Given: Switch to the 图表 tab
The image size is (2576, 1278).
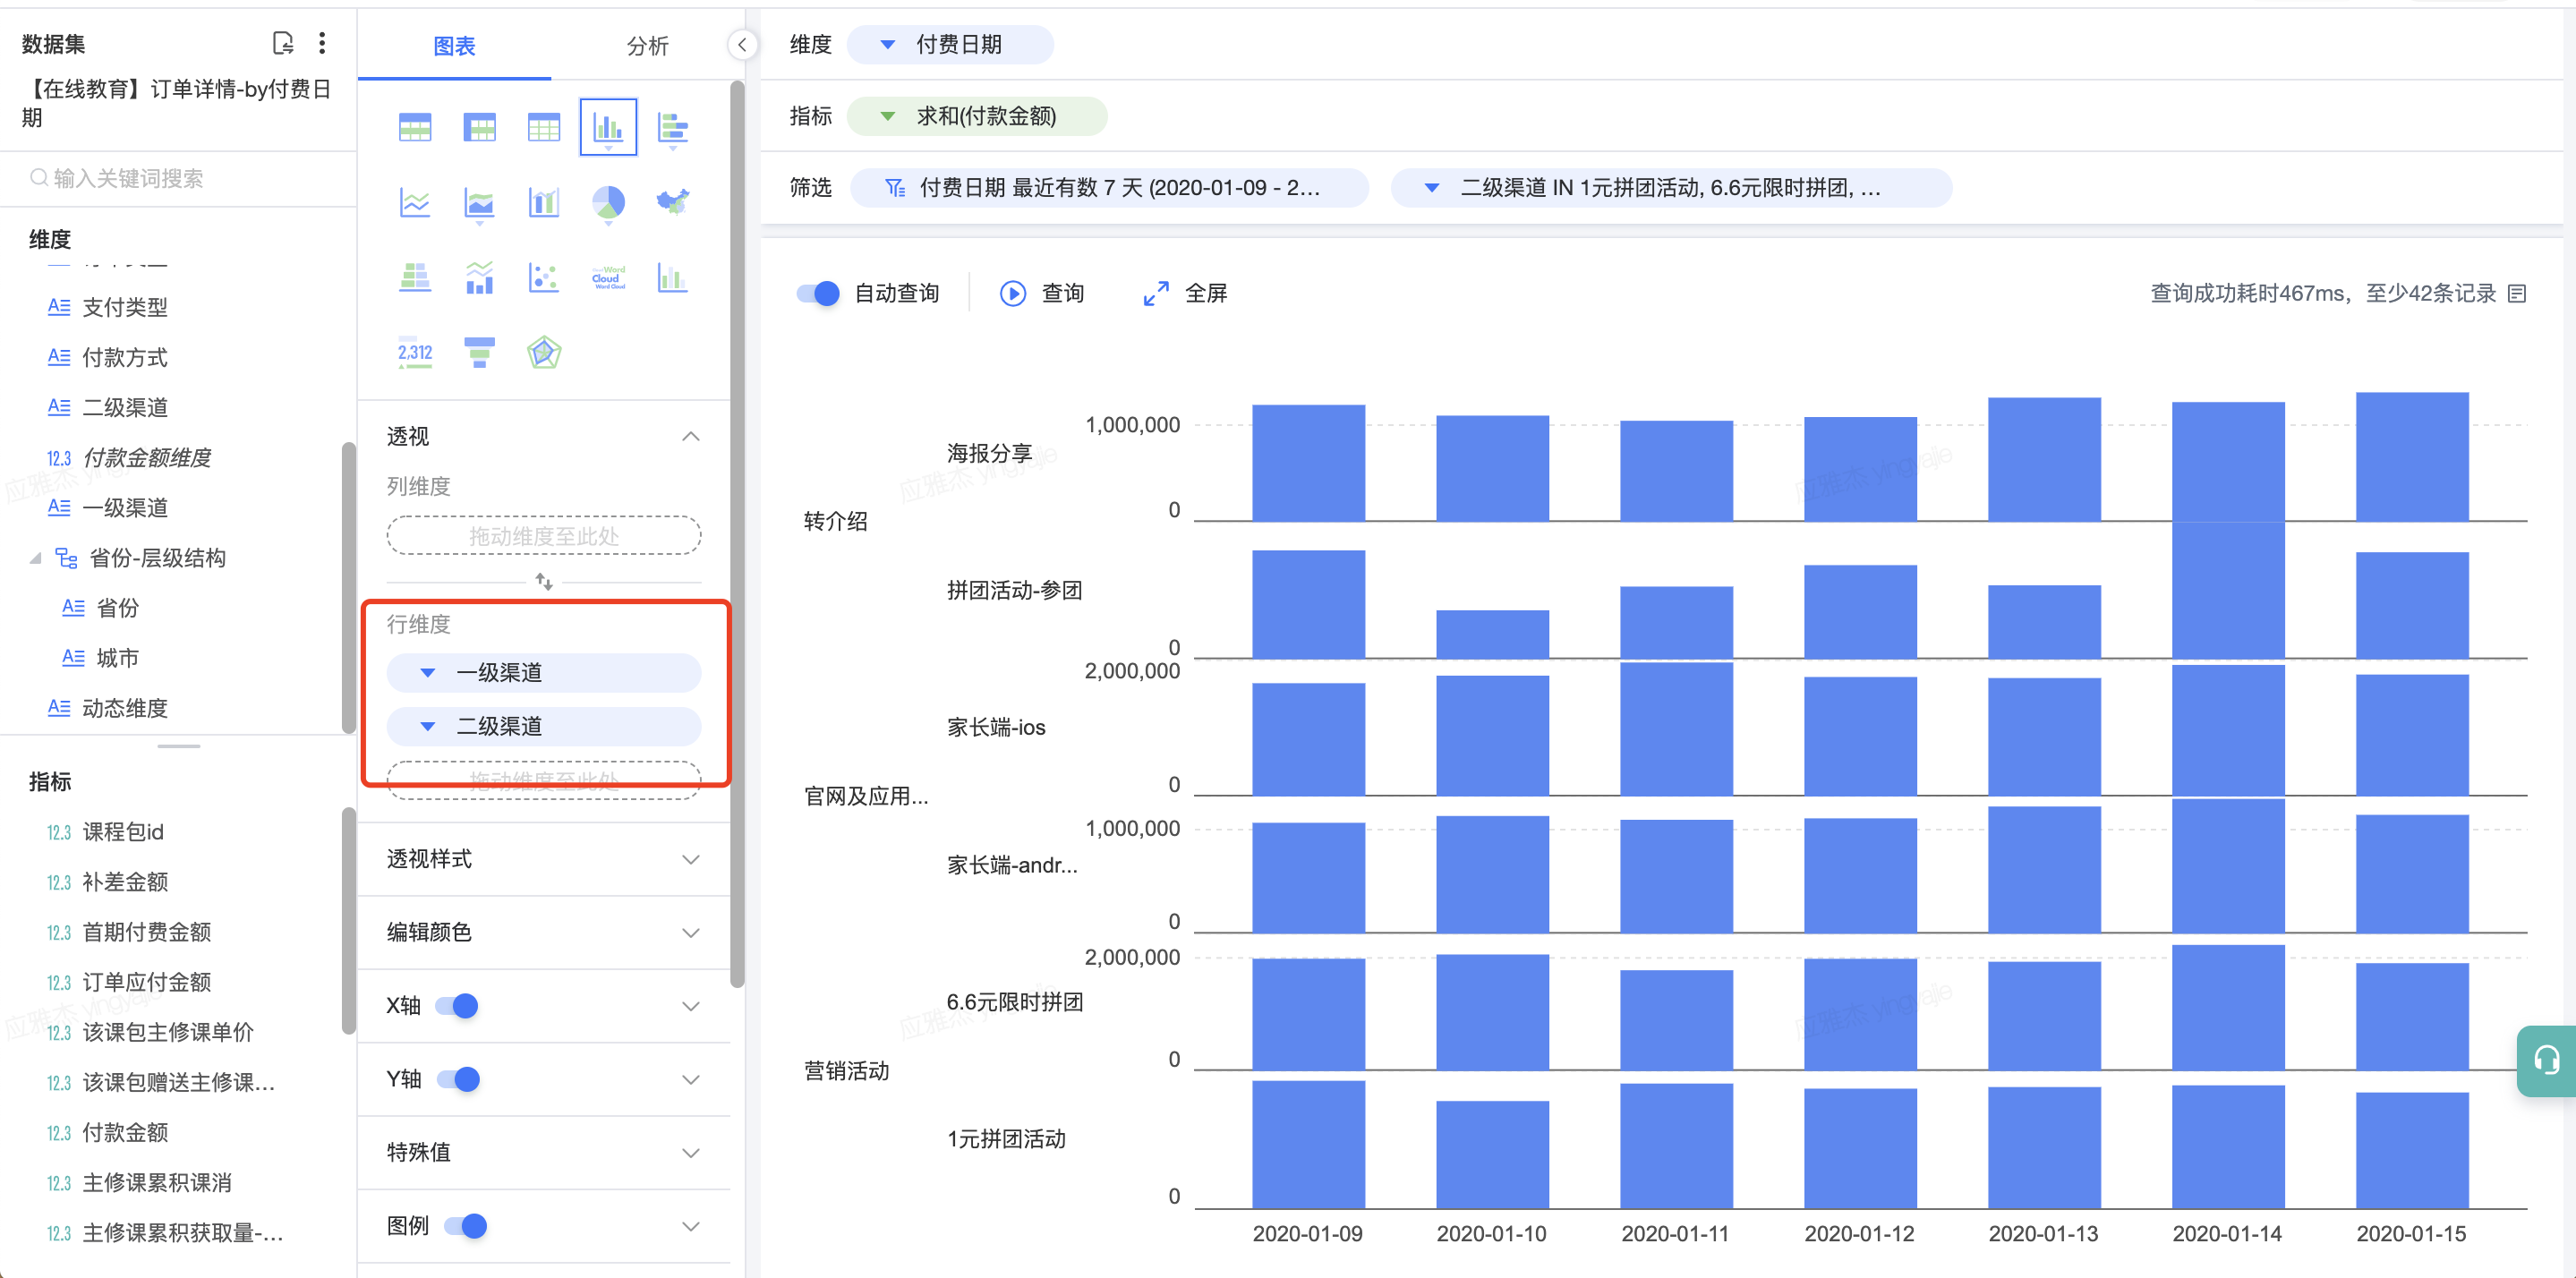Looking at the screenshot, I should tap(454, 46).
